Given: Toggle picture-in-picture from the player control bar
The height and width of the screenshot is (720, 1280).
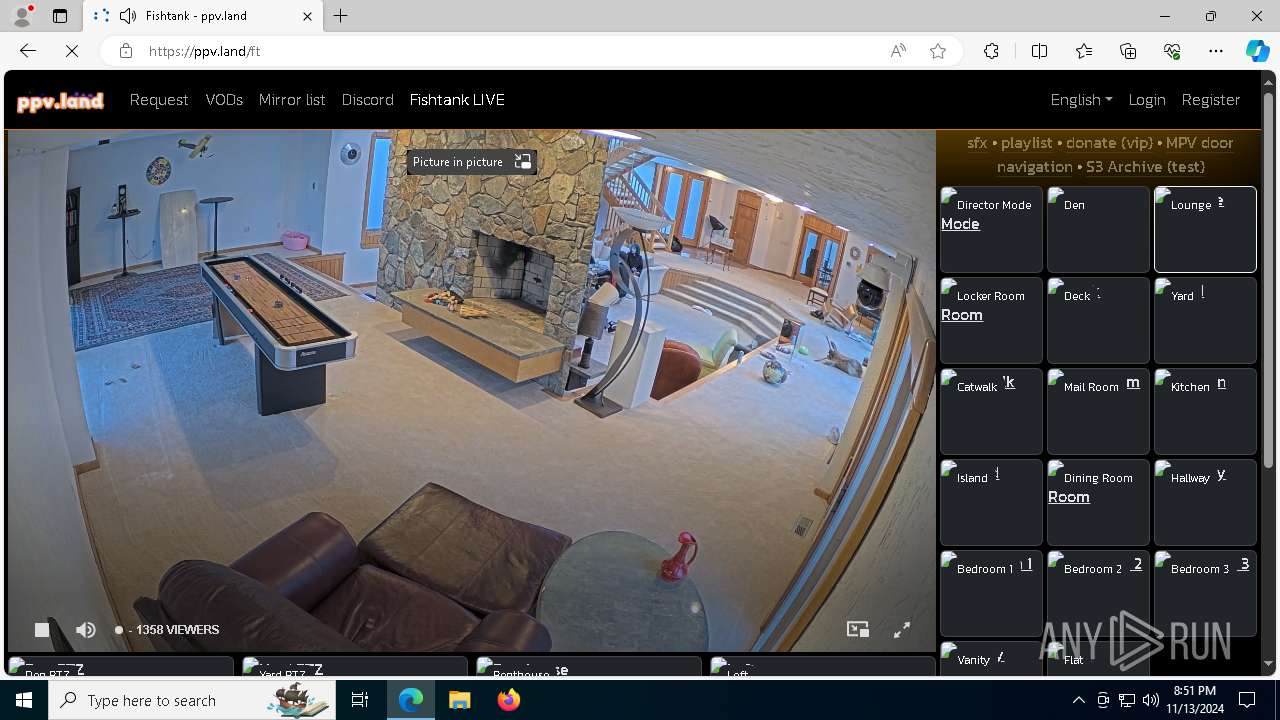Looking at the screenshot, I should 858,629.
